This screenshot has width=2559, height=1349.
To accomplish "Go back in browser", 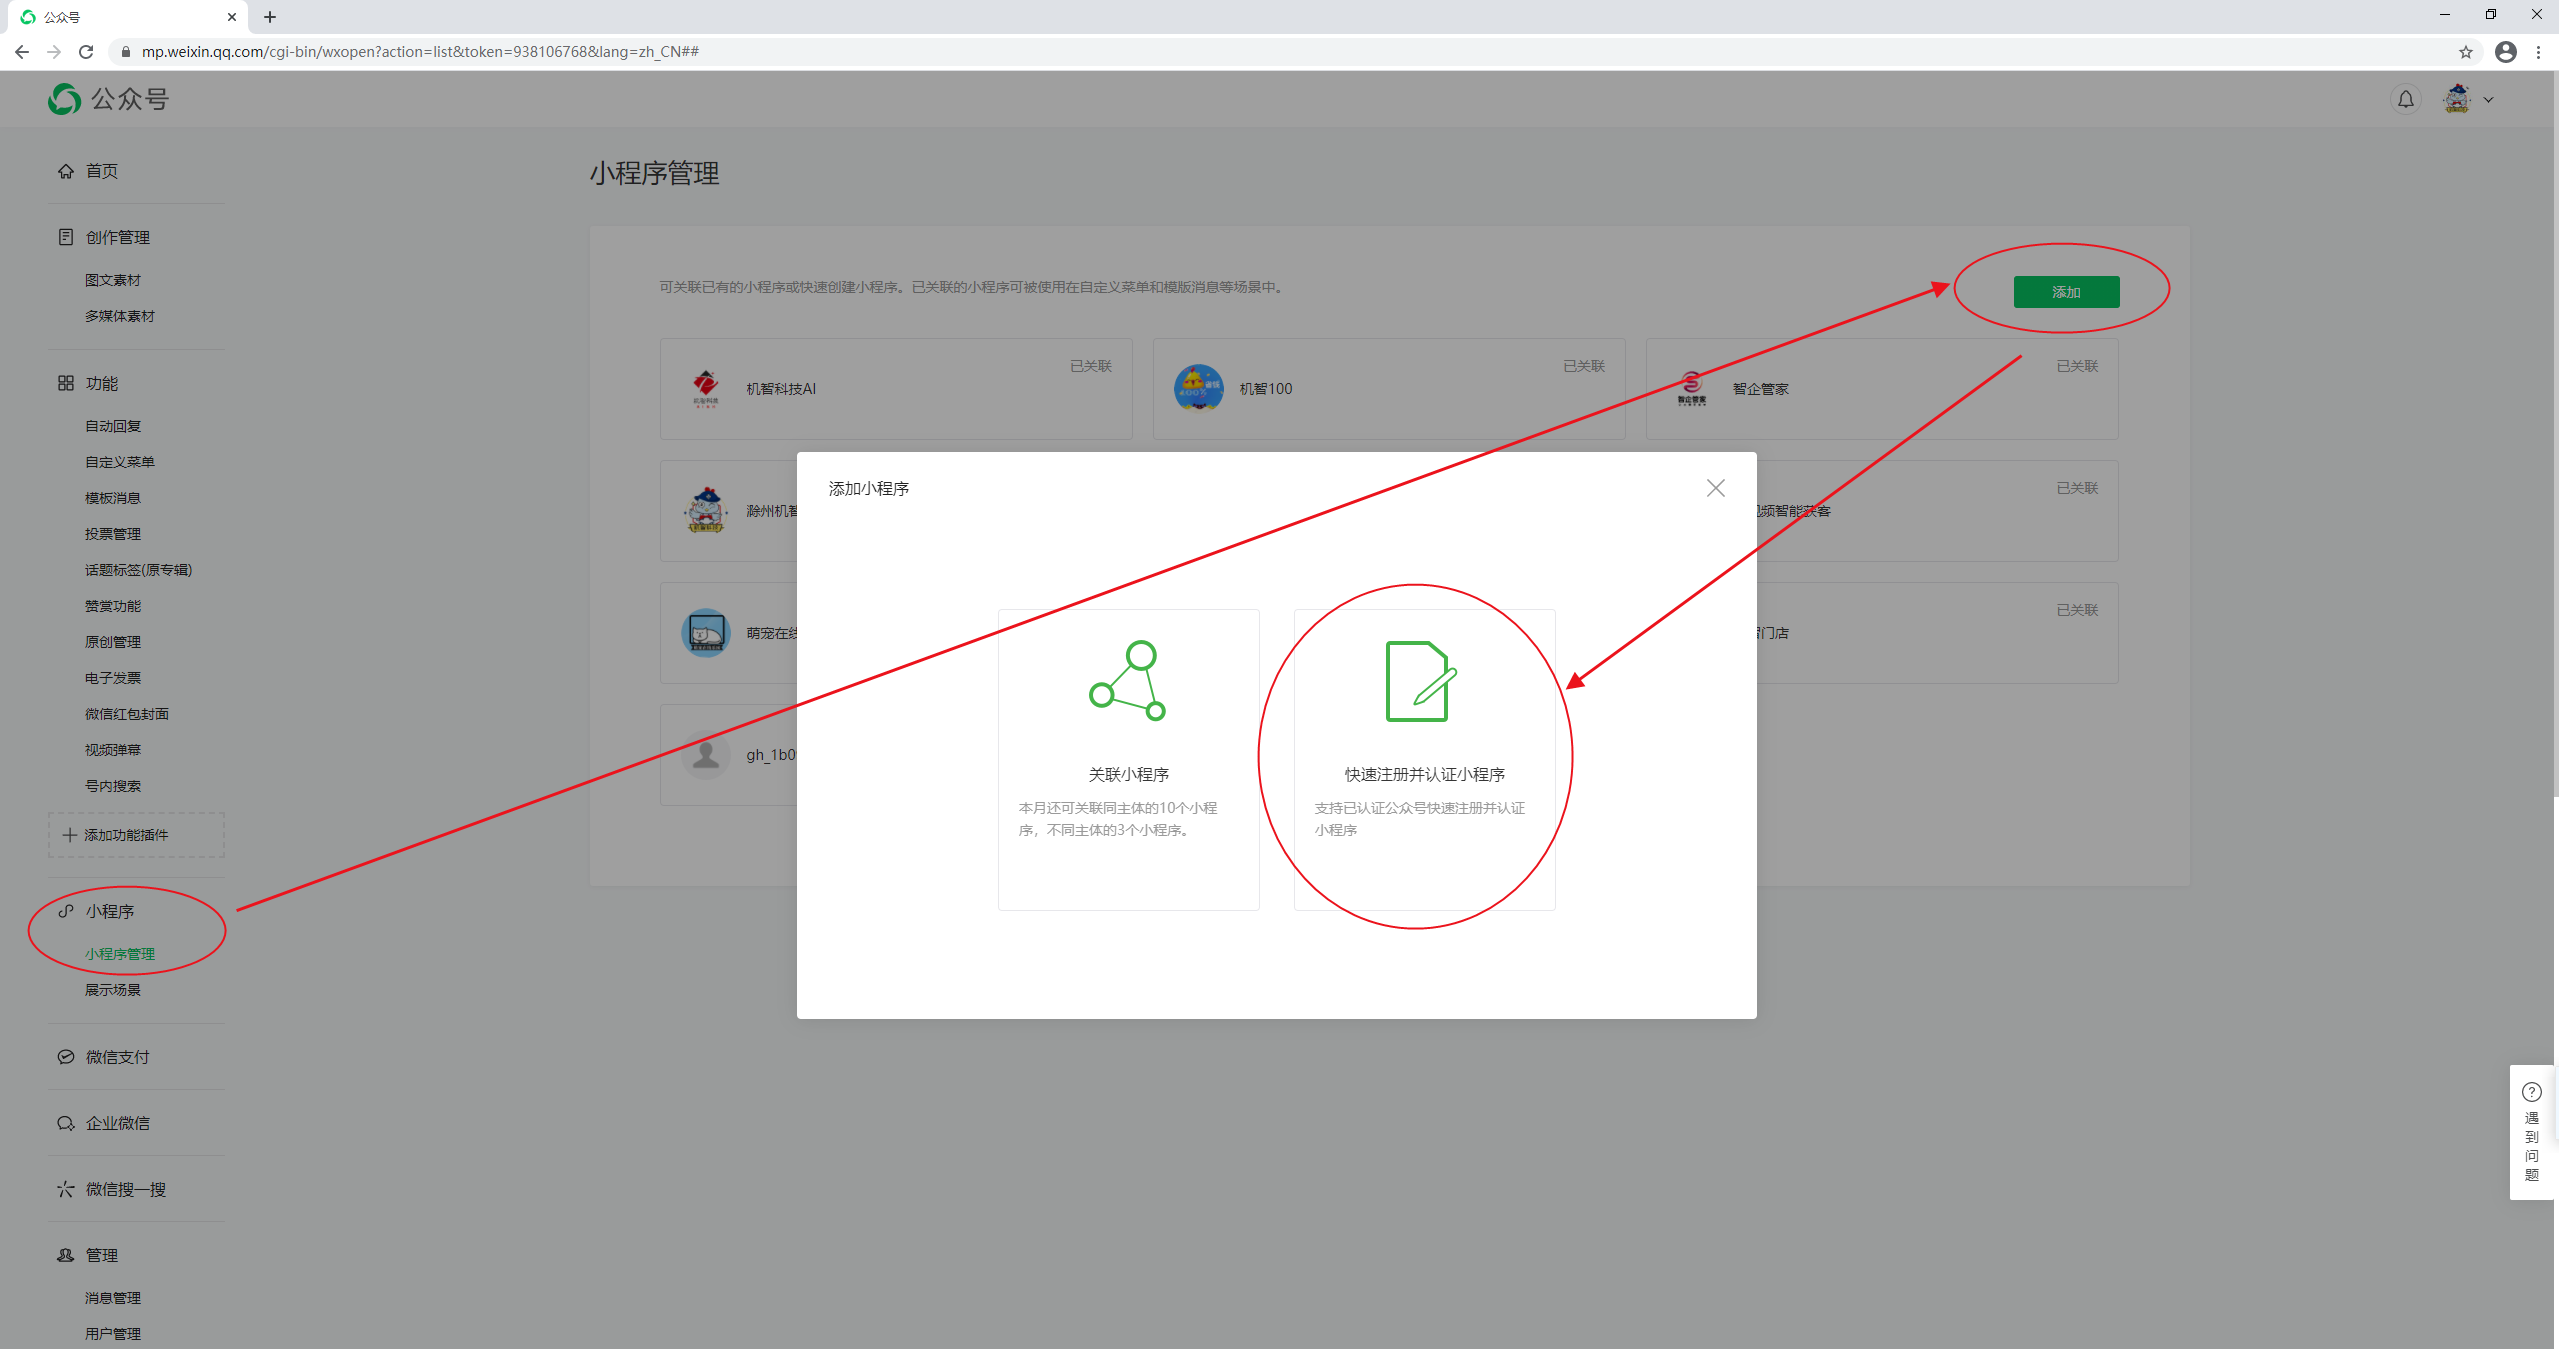I will point(22,52).
